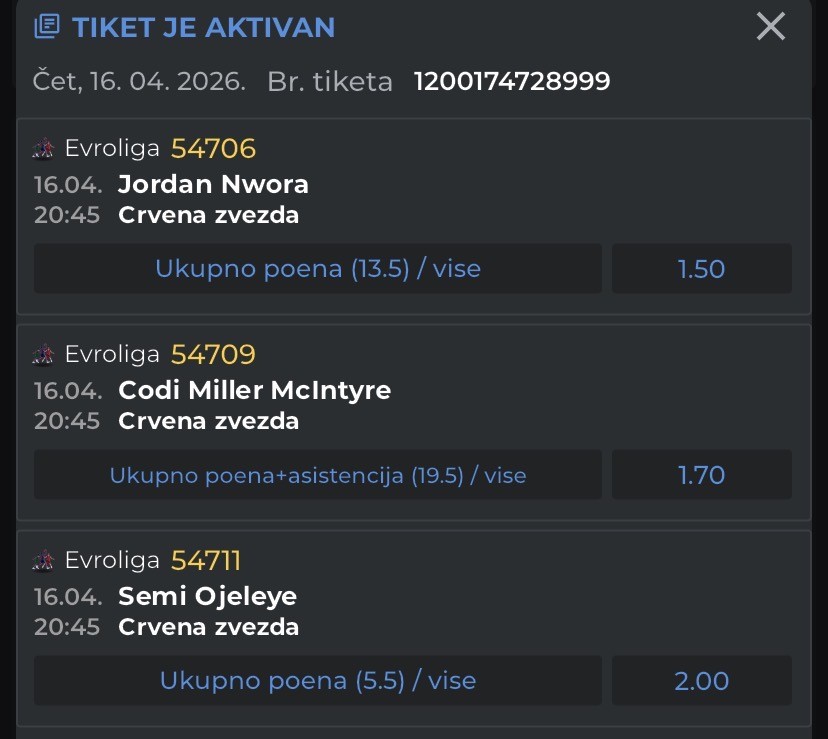Image resolution: width=828 pixels, height=739 pixels.
Task: Click ticket number 1200174728999
Action: pos(512,82)
